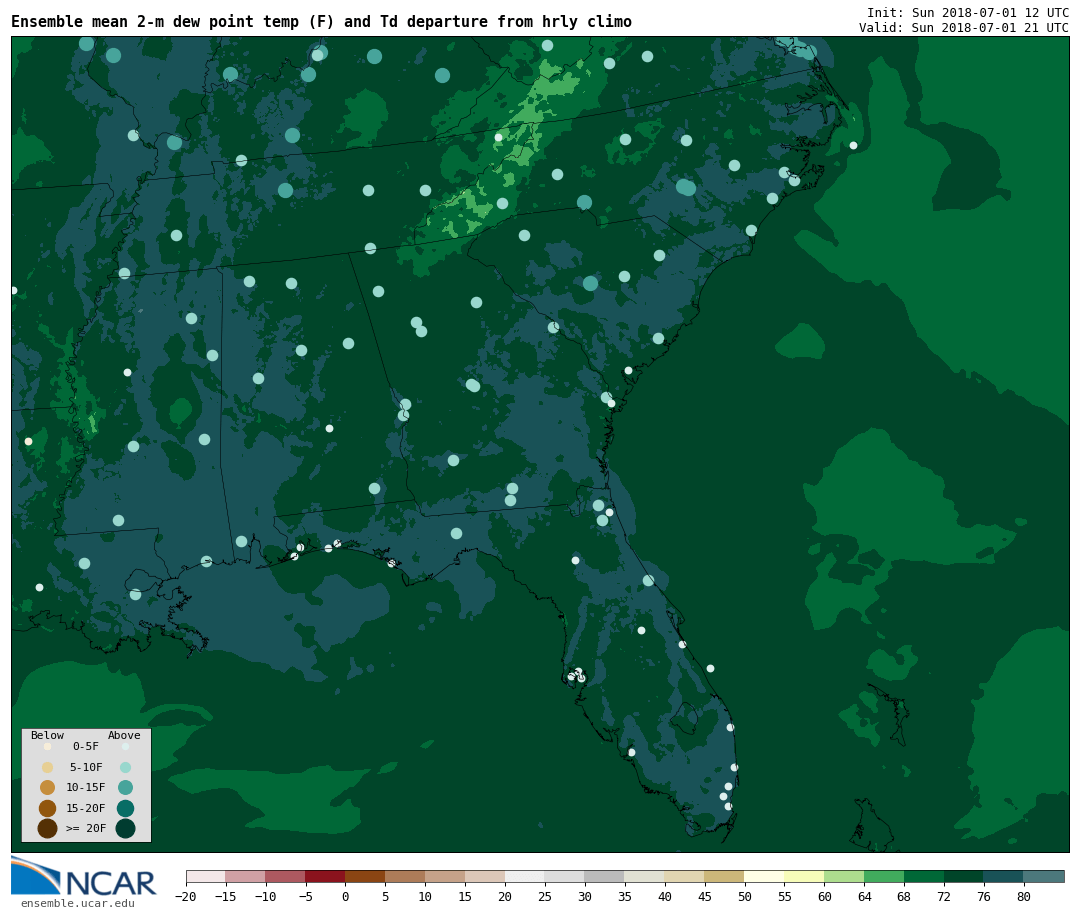This screenshot has width=1080, height=915.
Task: Click the '5-10F' legend label
Action: 86,768
